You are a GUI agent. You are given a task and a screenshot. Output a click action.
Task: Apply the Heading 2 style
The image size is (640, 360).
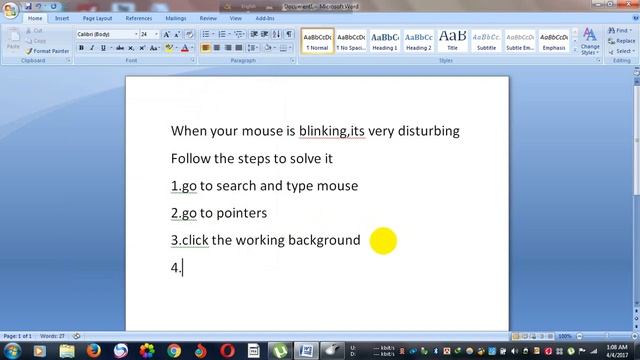[418, 41]
